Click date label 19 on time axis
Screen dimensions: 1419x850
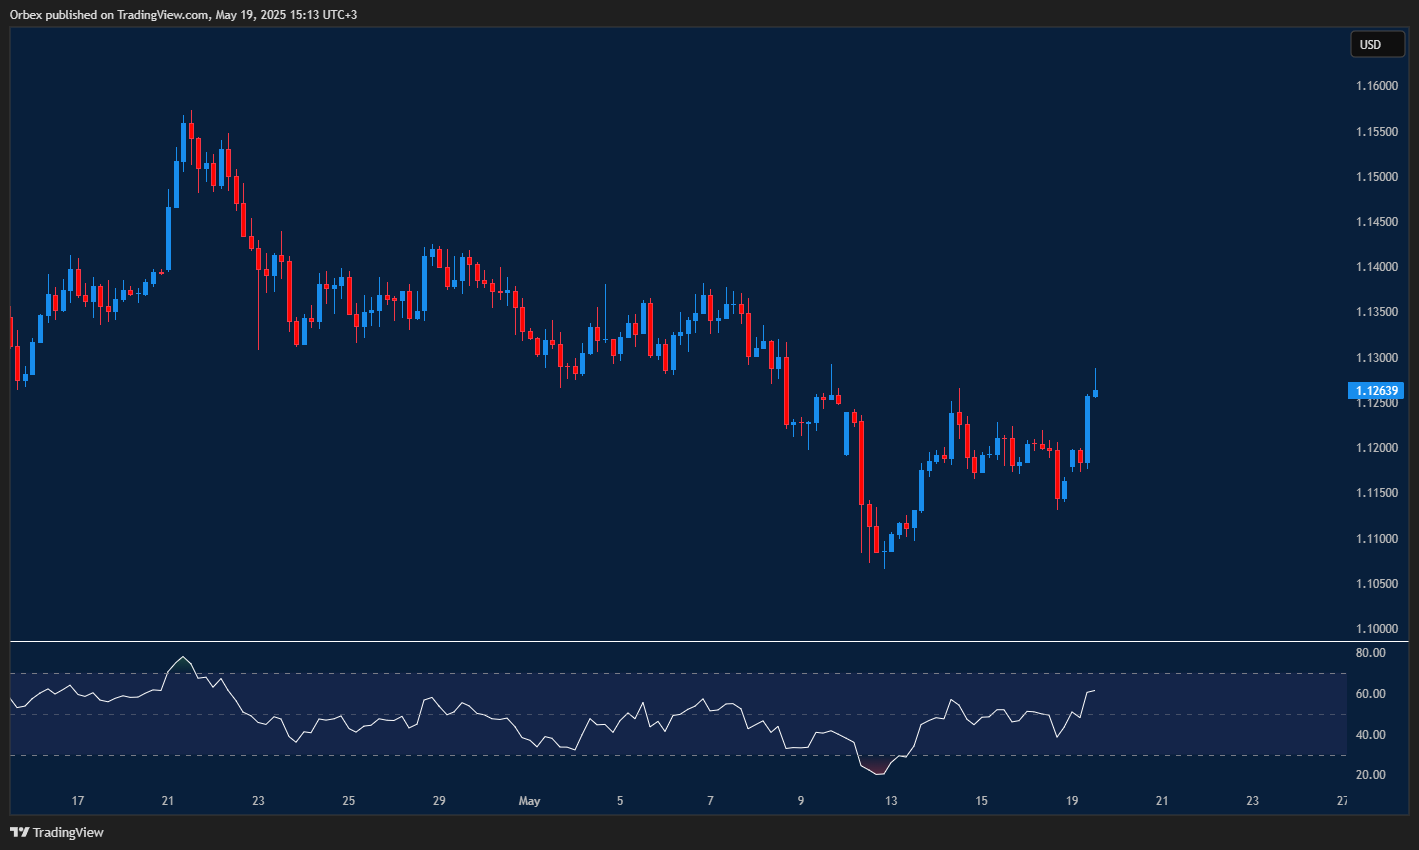1072,801
